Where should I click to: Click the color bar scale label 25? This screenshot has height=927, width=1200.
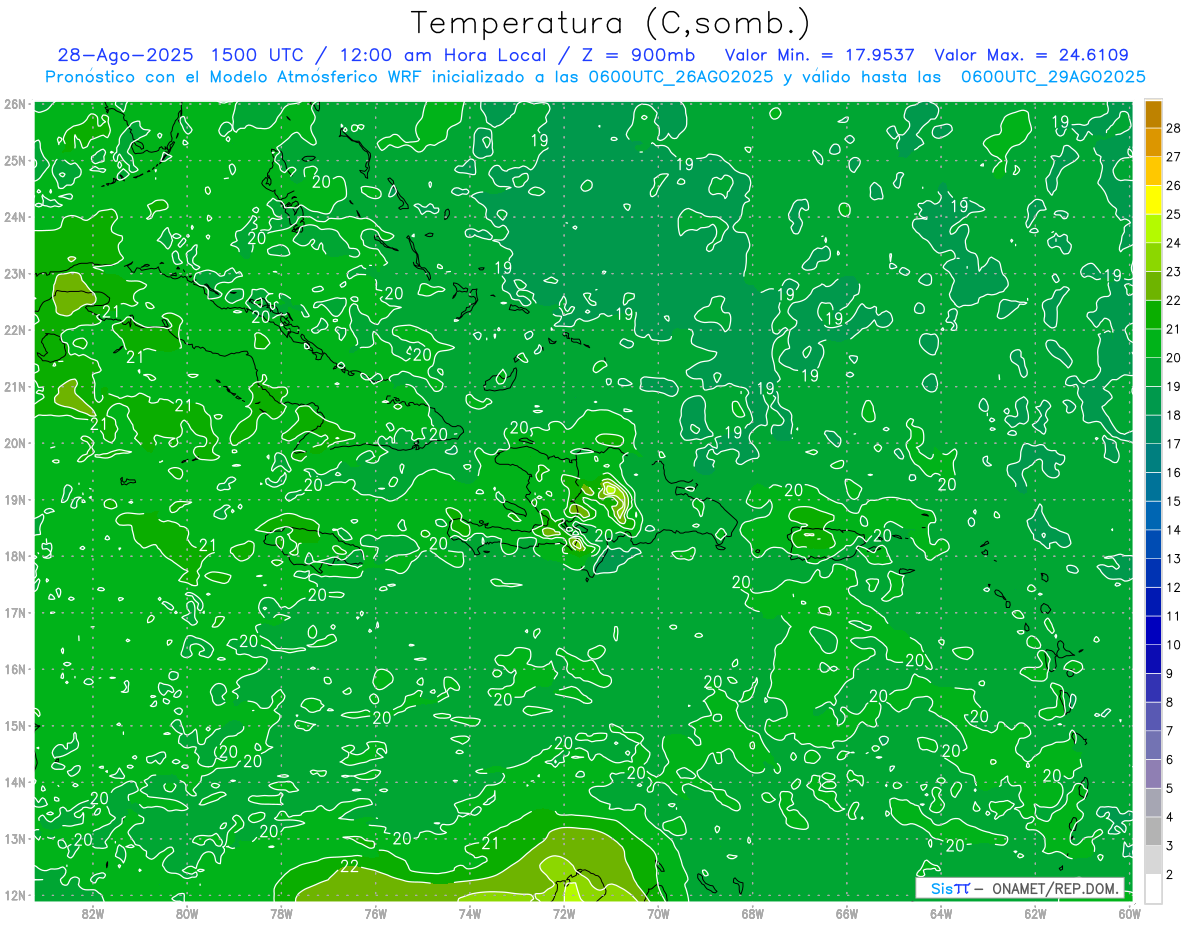pos(1174,214)
